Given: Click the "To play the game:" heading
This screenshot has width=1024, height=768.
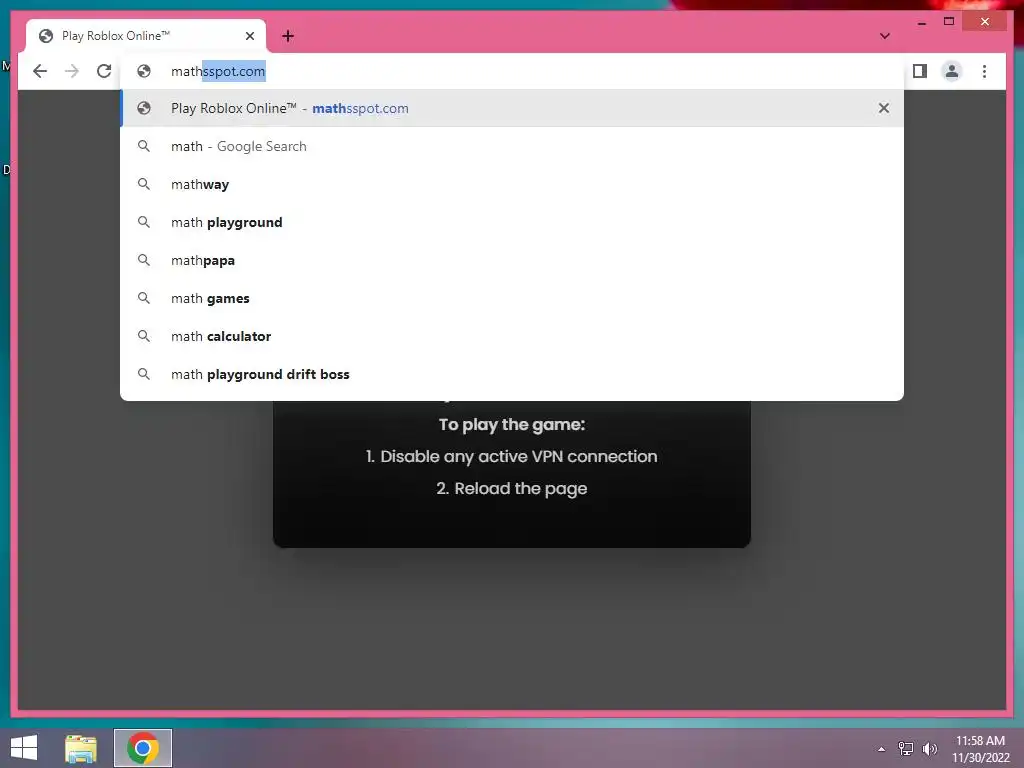Looking at the screenshot, I should (x=511, y=424).
